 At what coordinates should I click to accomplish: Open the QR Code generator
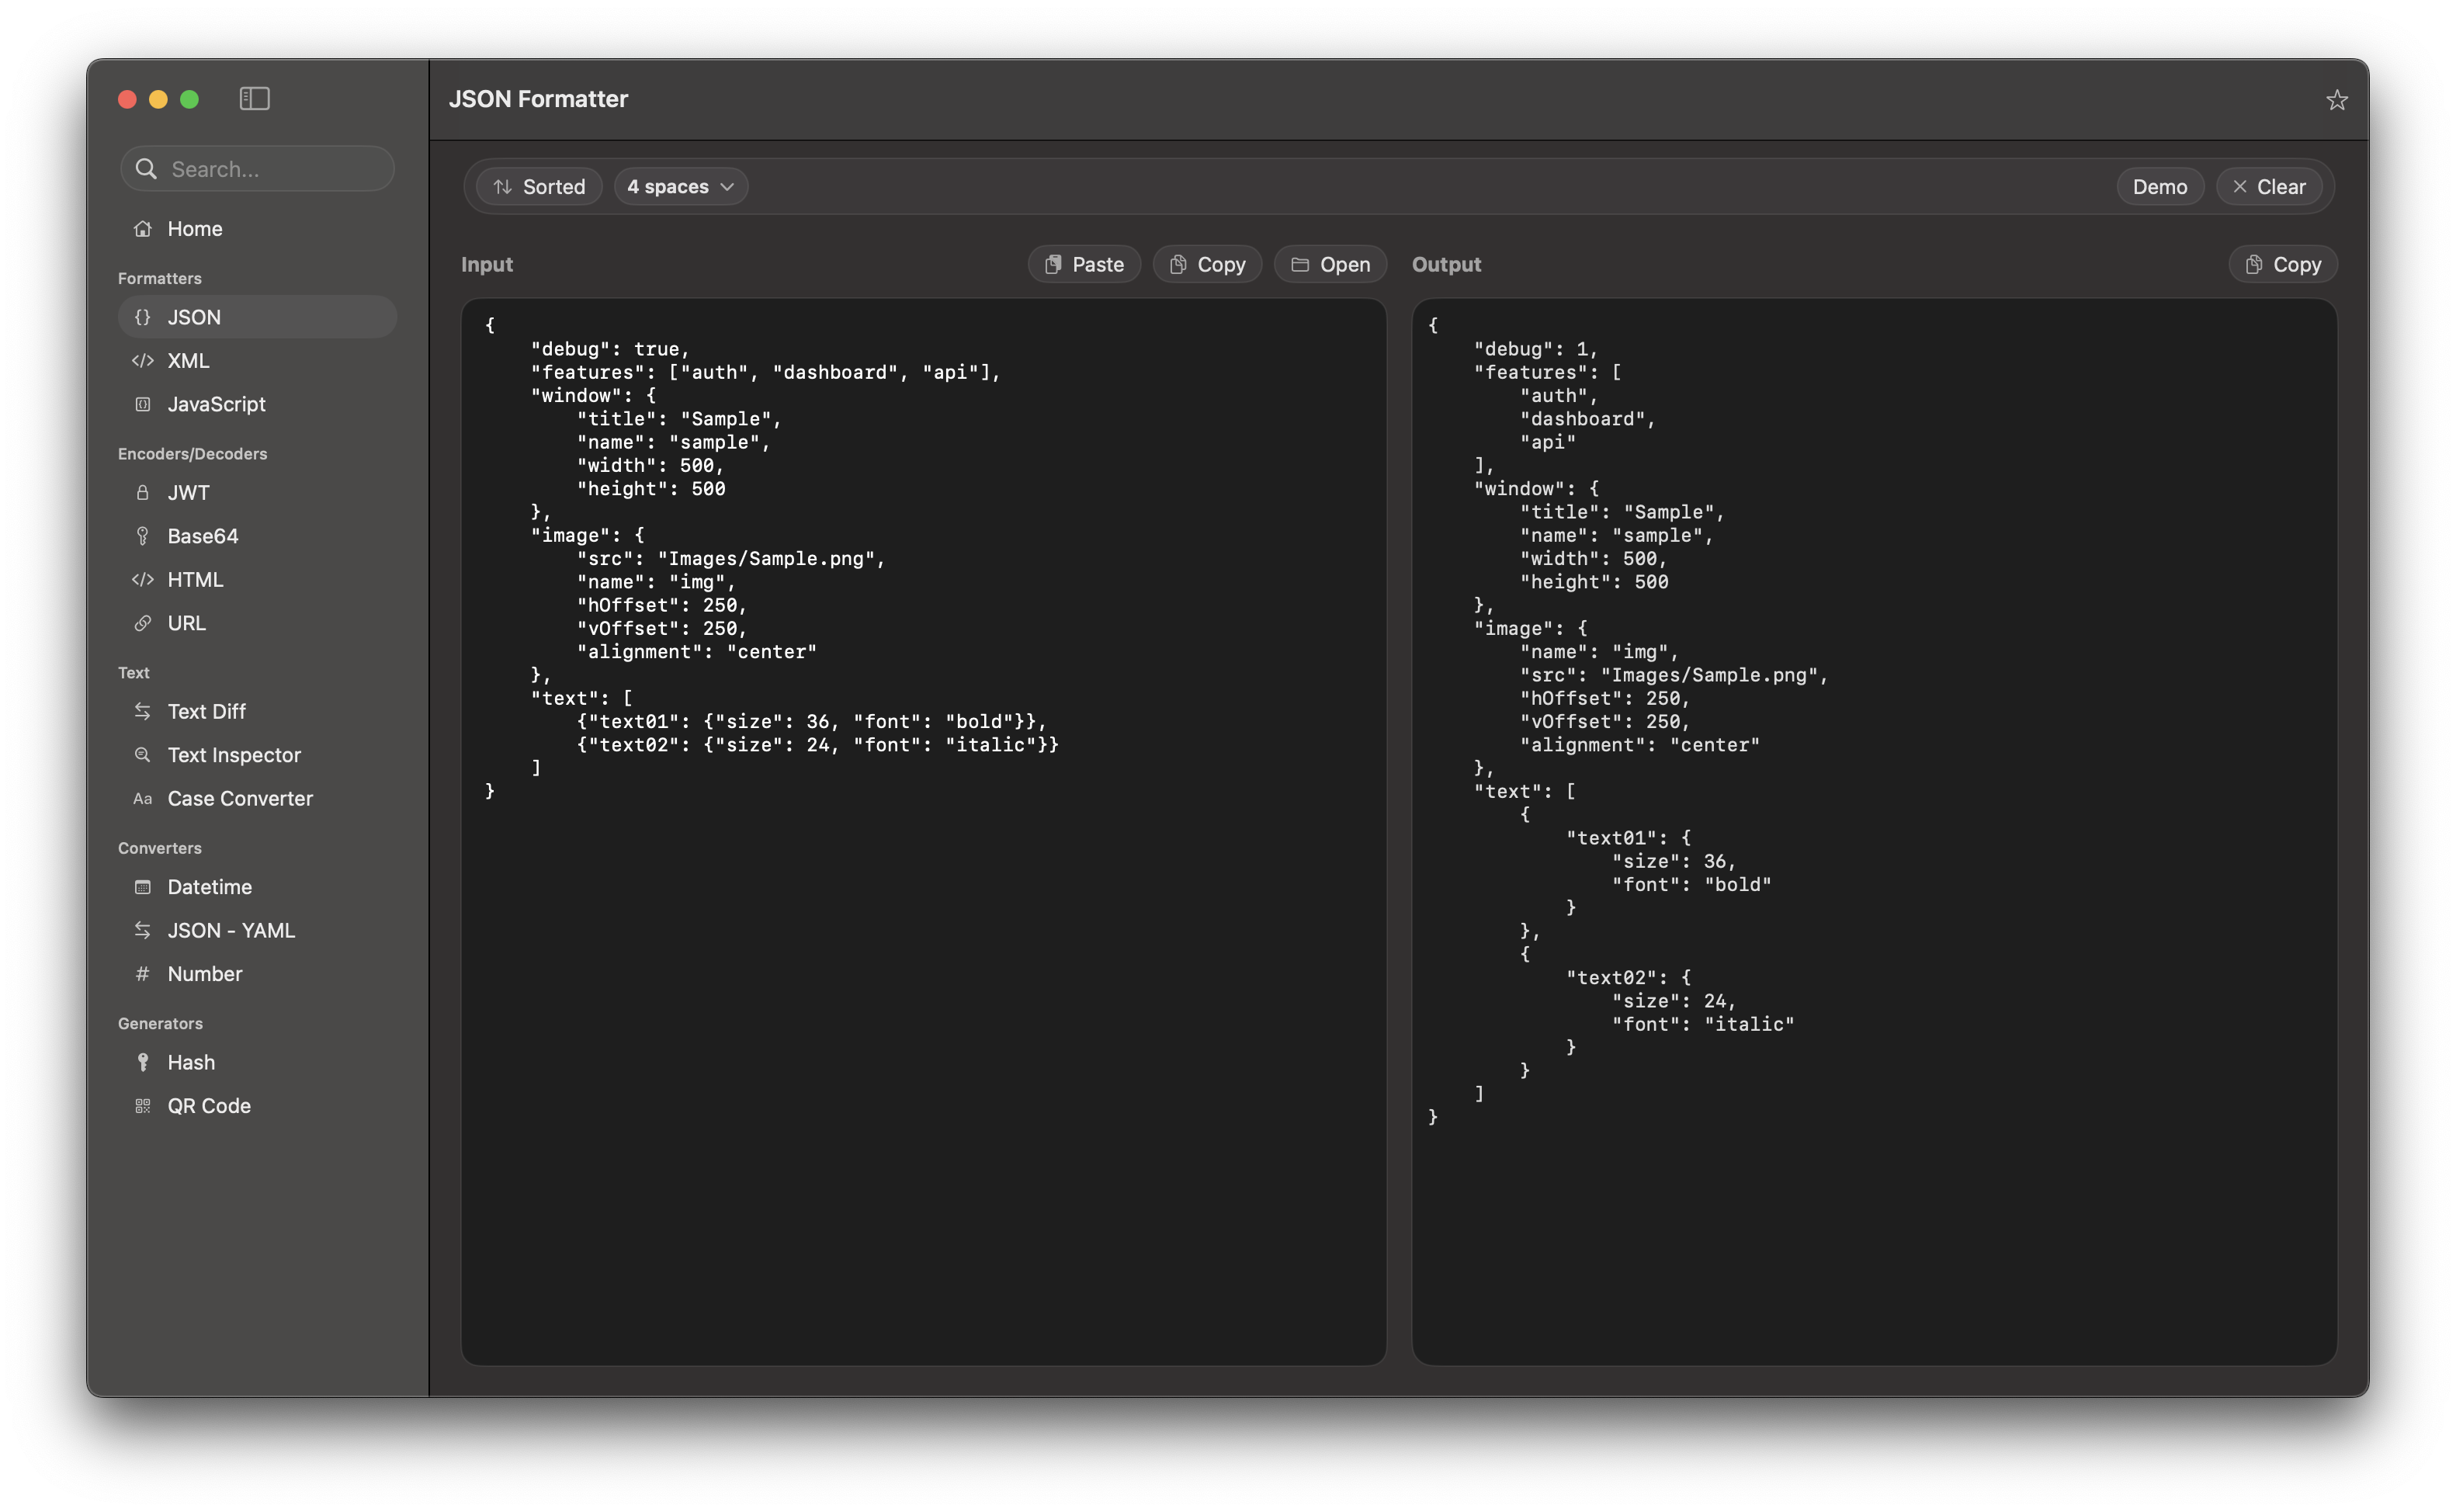point(208,1105)
